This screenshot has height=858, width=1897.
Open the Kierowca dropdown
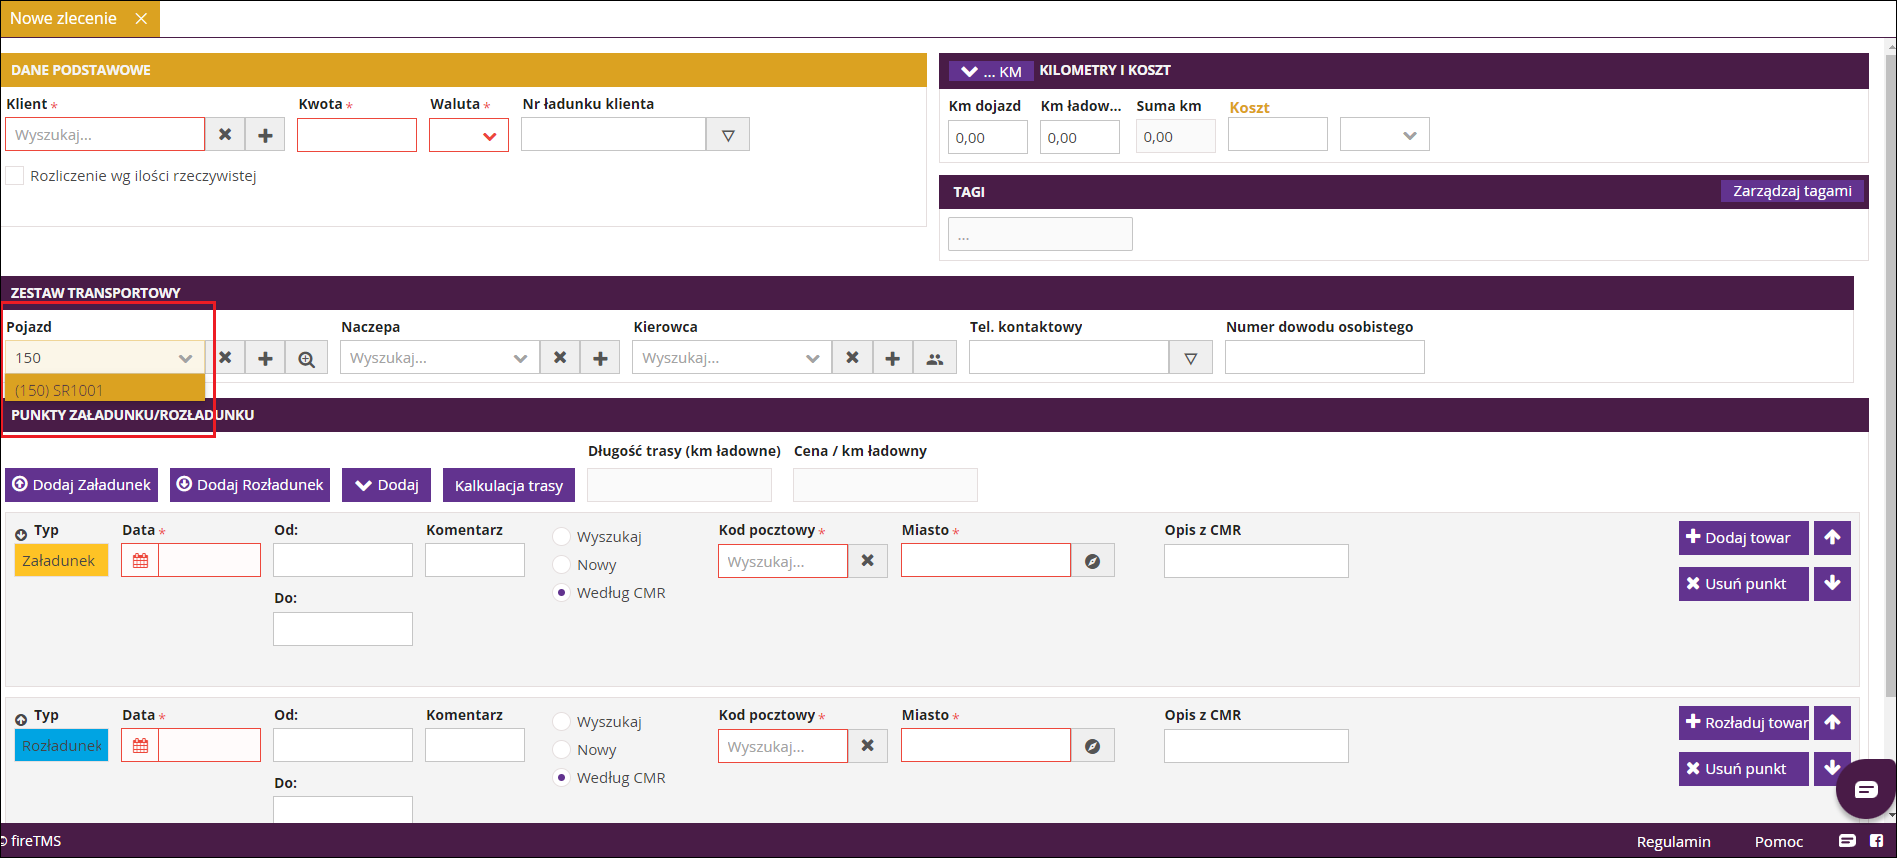tap(812, 358)
